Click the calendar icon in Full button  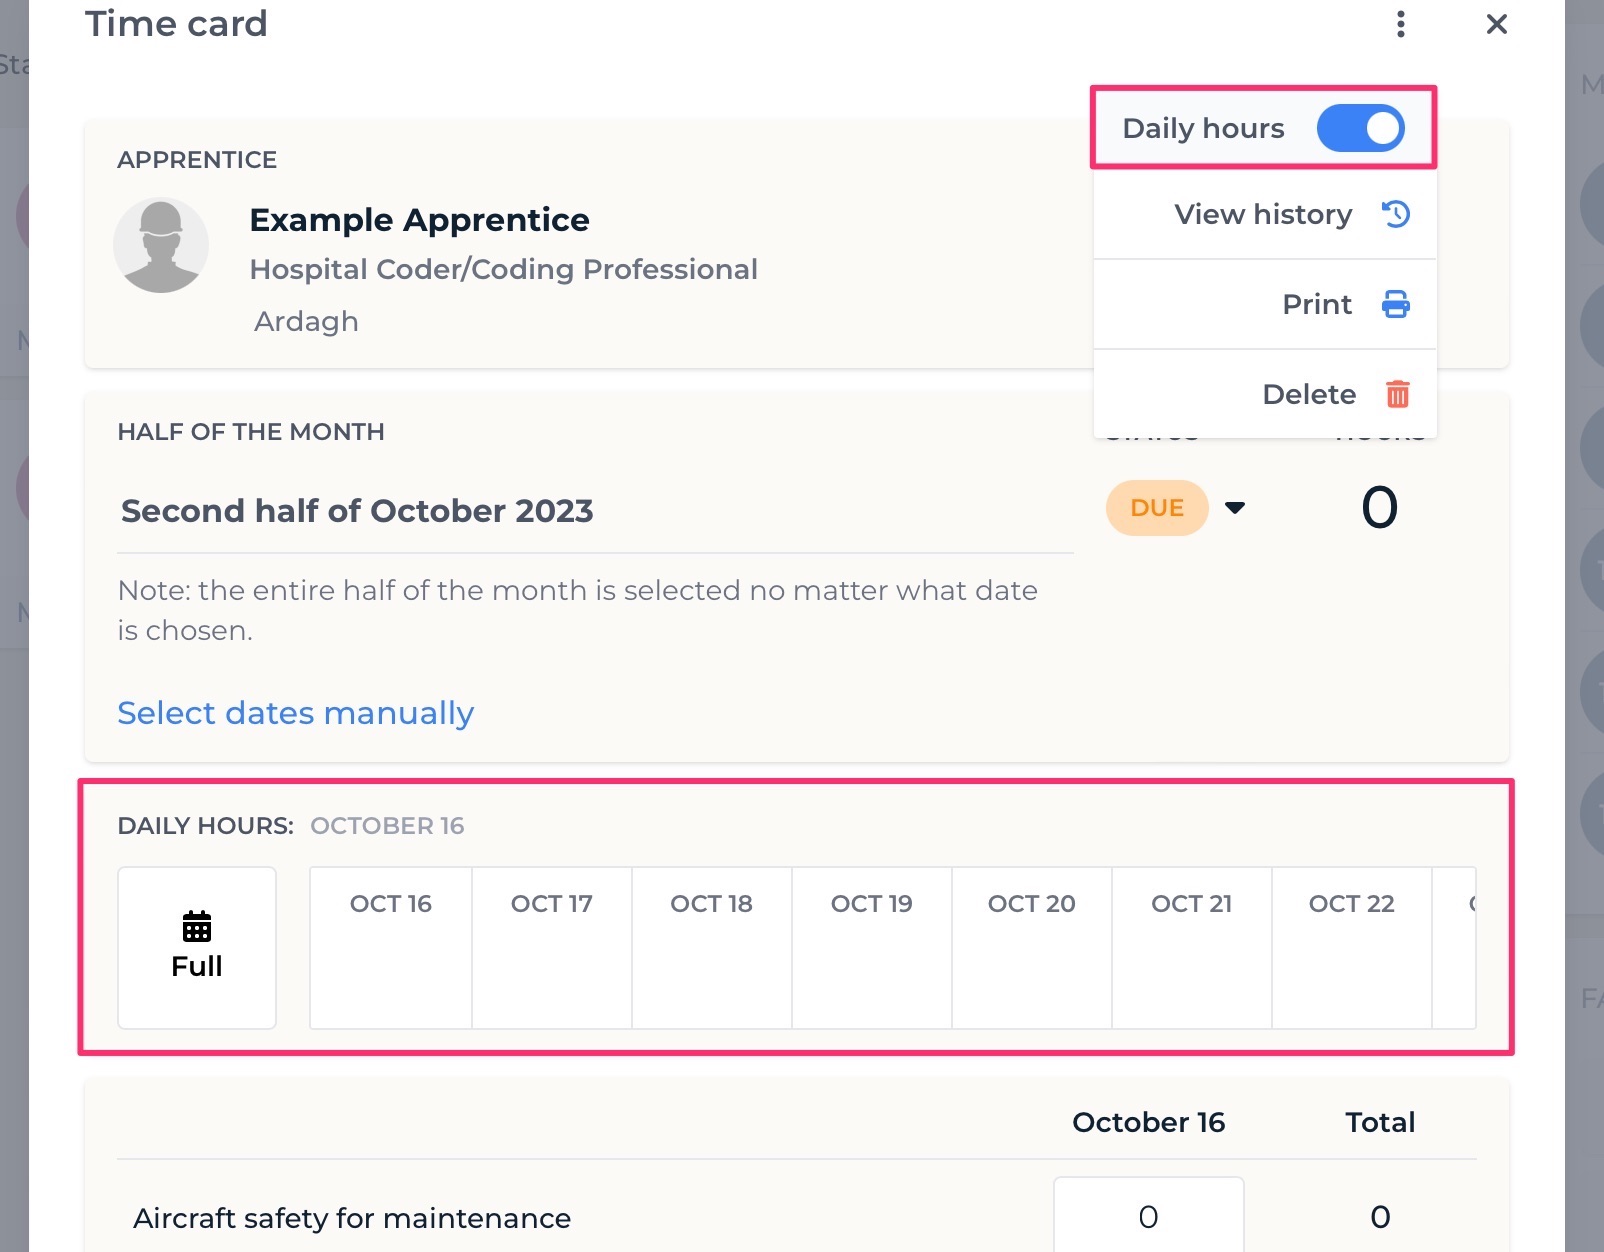(197, 926)
